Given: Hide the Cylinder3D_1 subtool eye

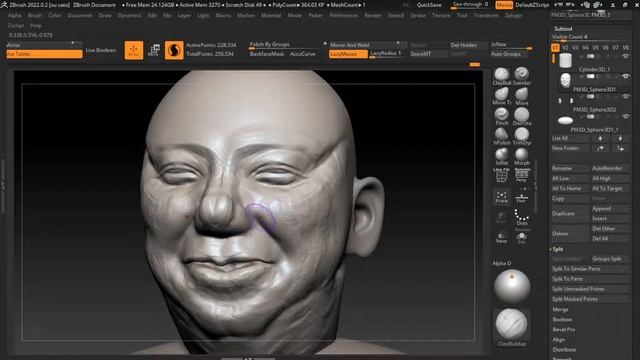Looking at the screenshot, I should coord(625,56).
